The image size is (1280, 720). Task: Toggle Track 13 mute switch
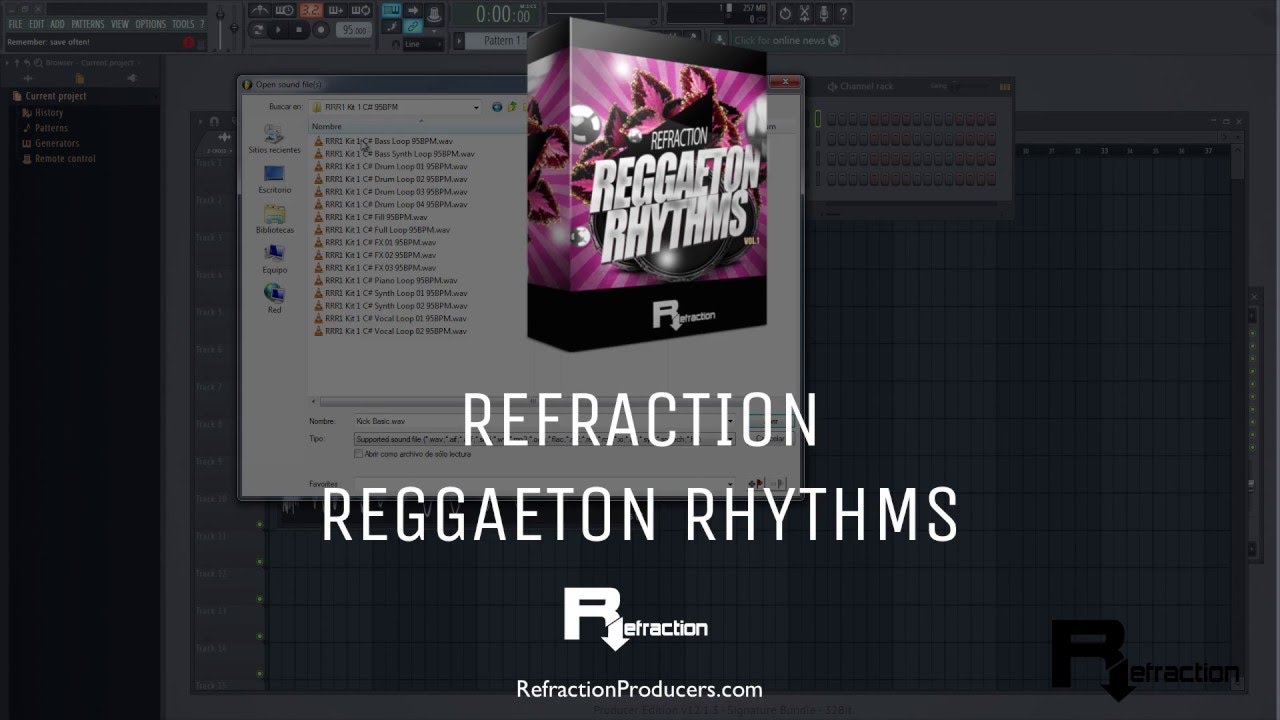coord(259,636)
